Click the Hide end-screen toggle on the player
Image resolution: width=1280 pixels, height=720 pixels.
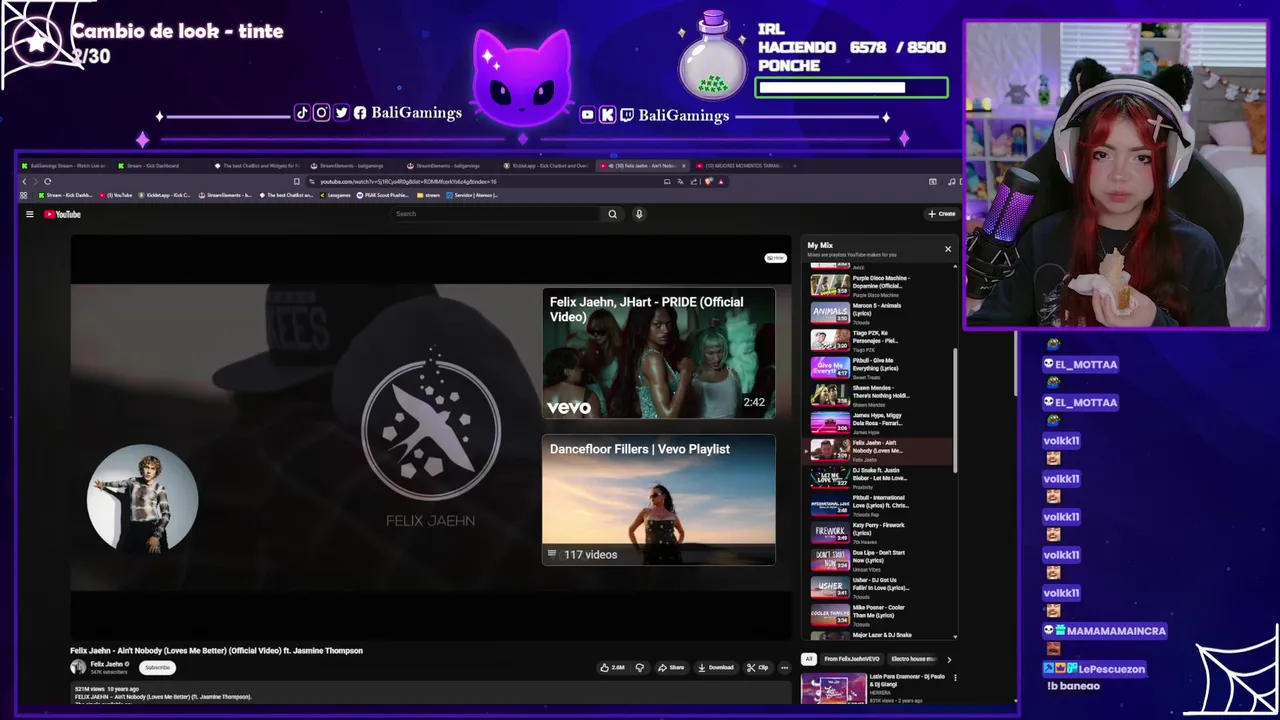coord(775,258)
